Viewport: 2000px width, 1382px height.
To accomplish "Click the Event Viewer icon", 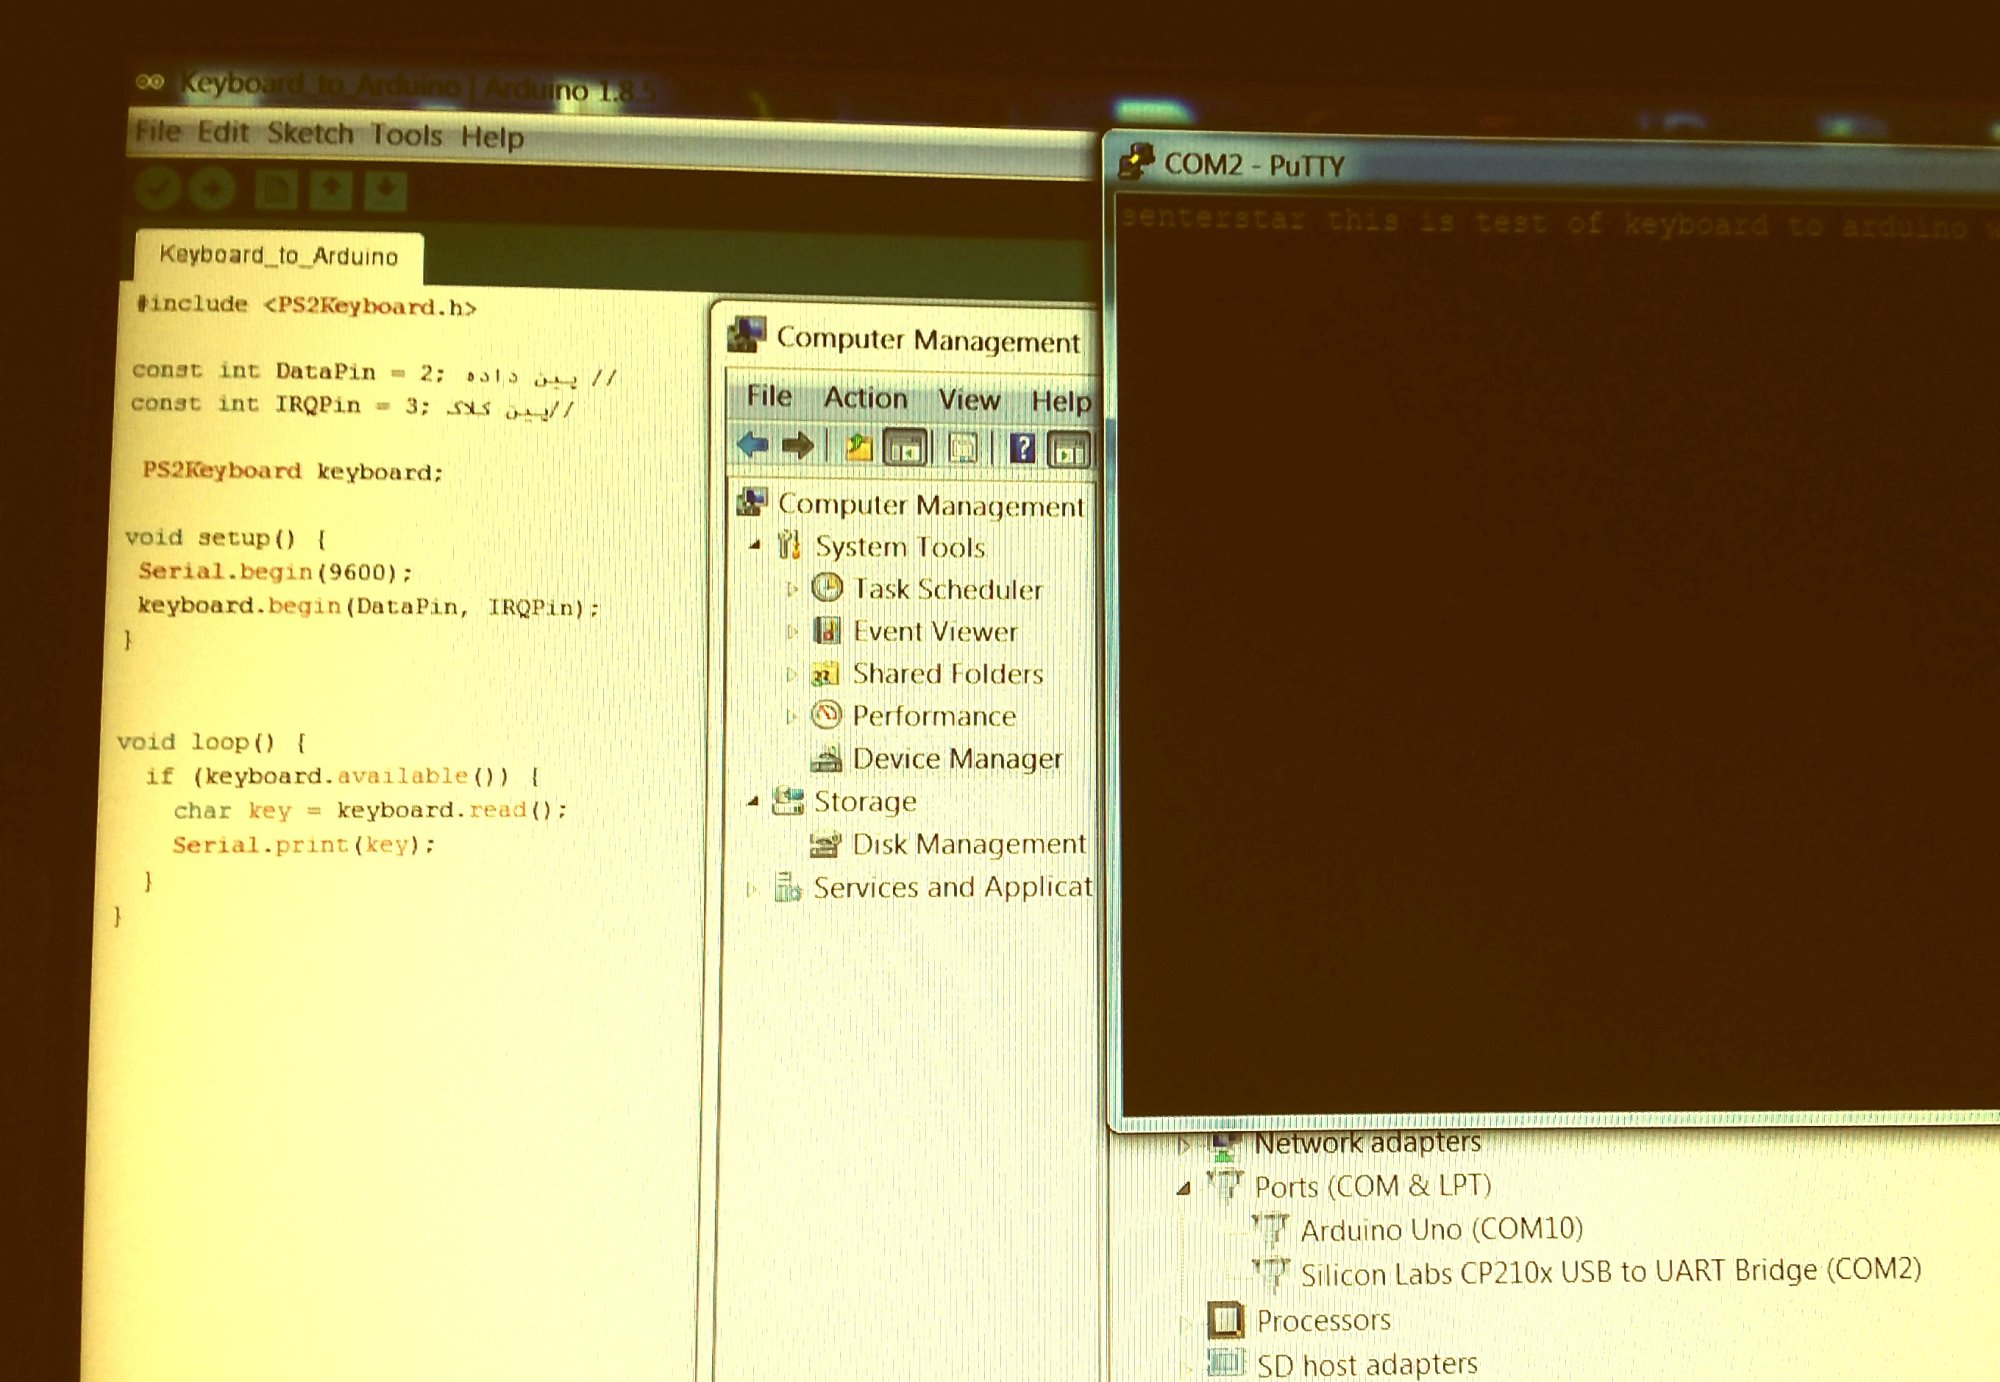I will [x=827, y=630].
